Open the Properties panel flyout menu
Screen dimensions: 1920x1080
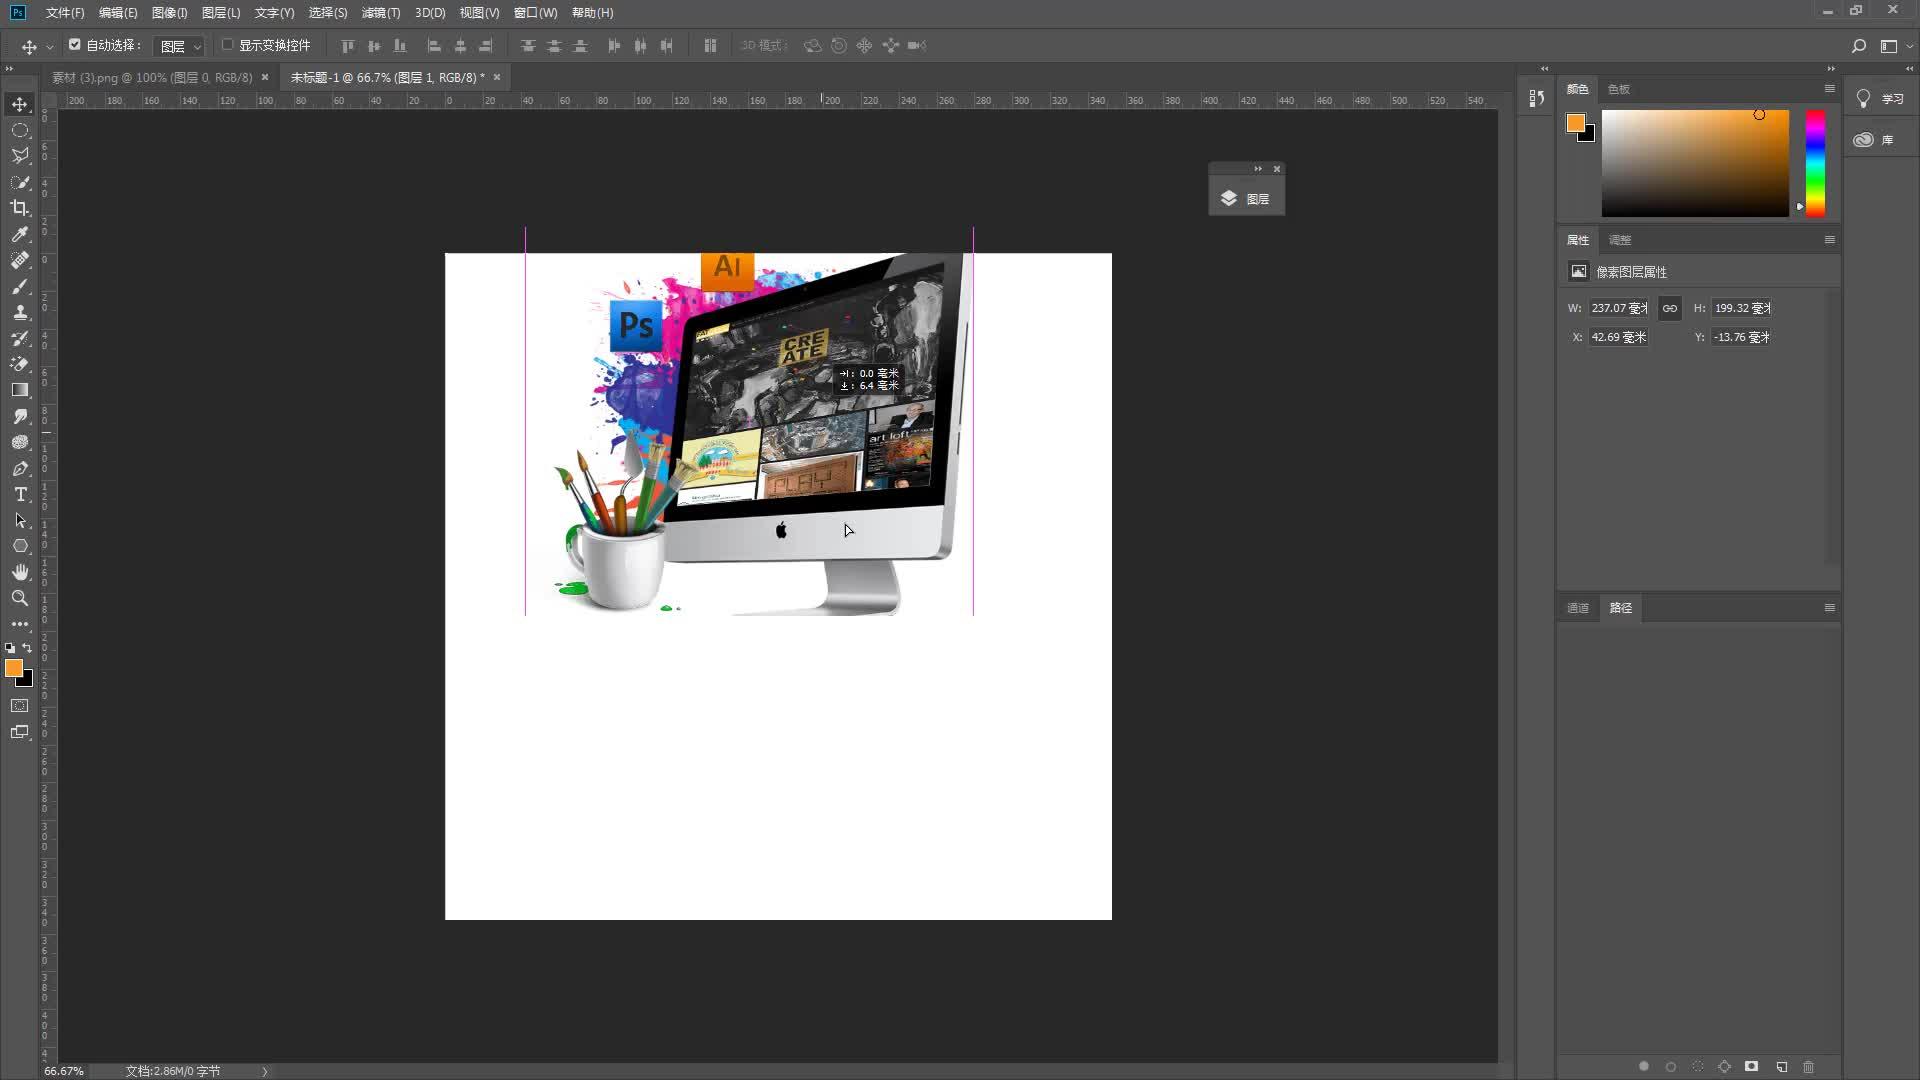(1829, 240)
